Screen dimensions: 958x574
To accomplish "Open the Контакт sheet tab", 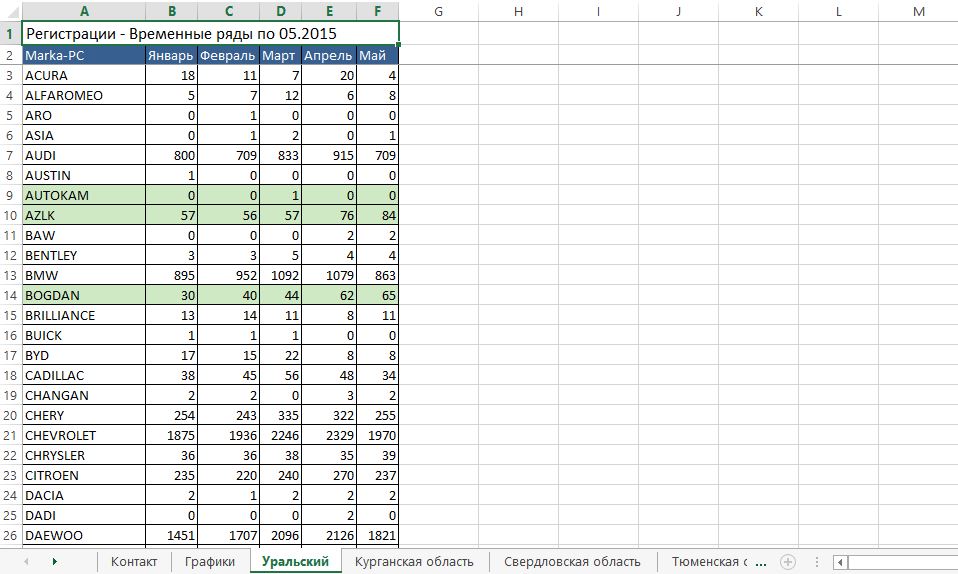I will pos(134,562).
